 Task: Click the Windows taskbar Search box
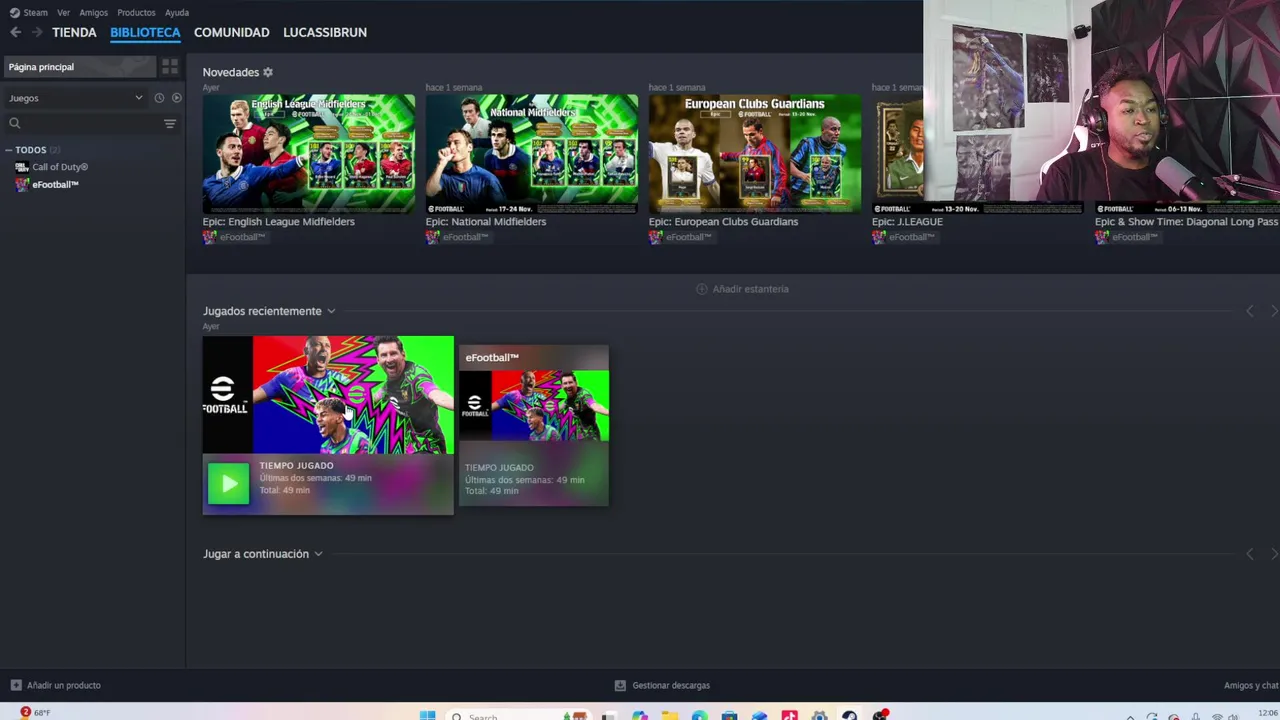coord(520,714)
